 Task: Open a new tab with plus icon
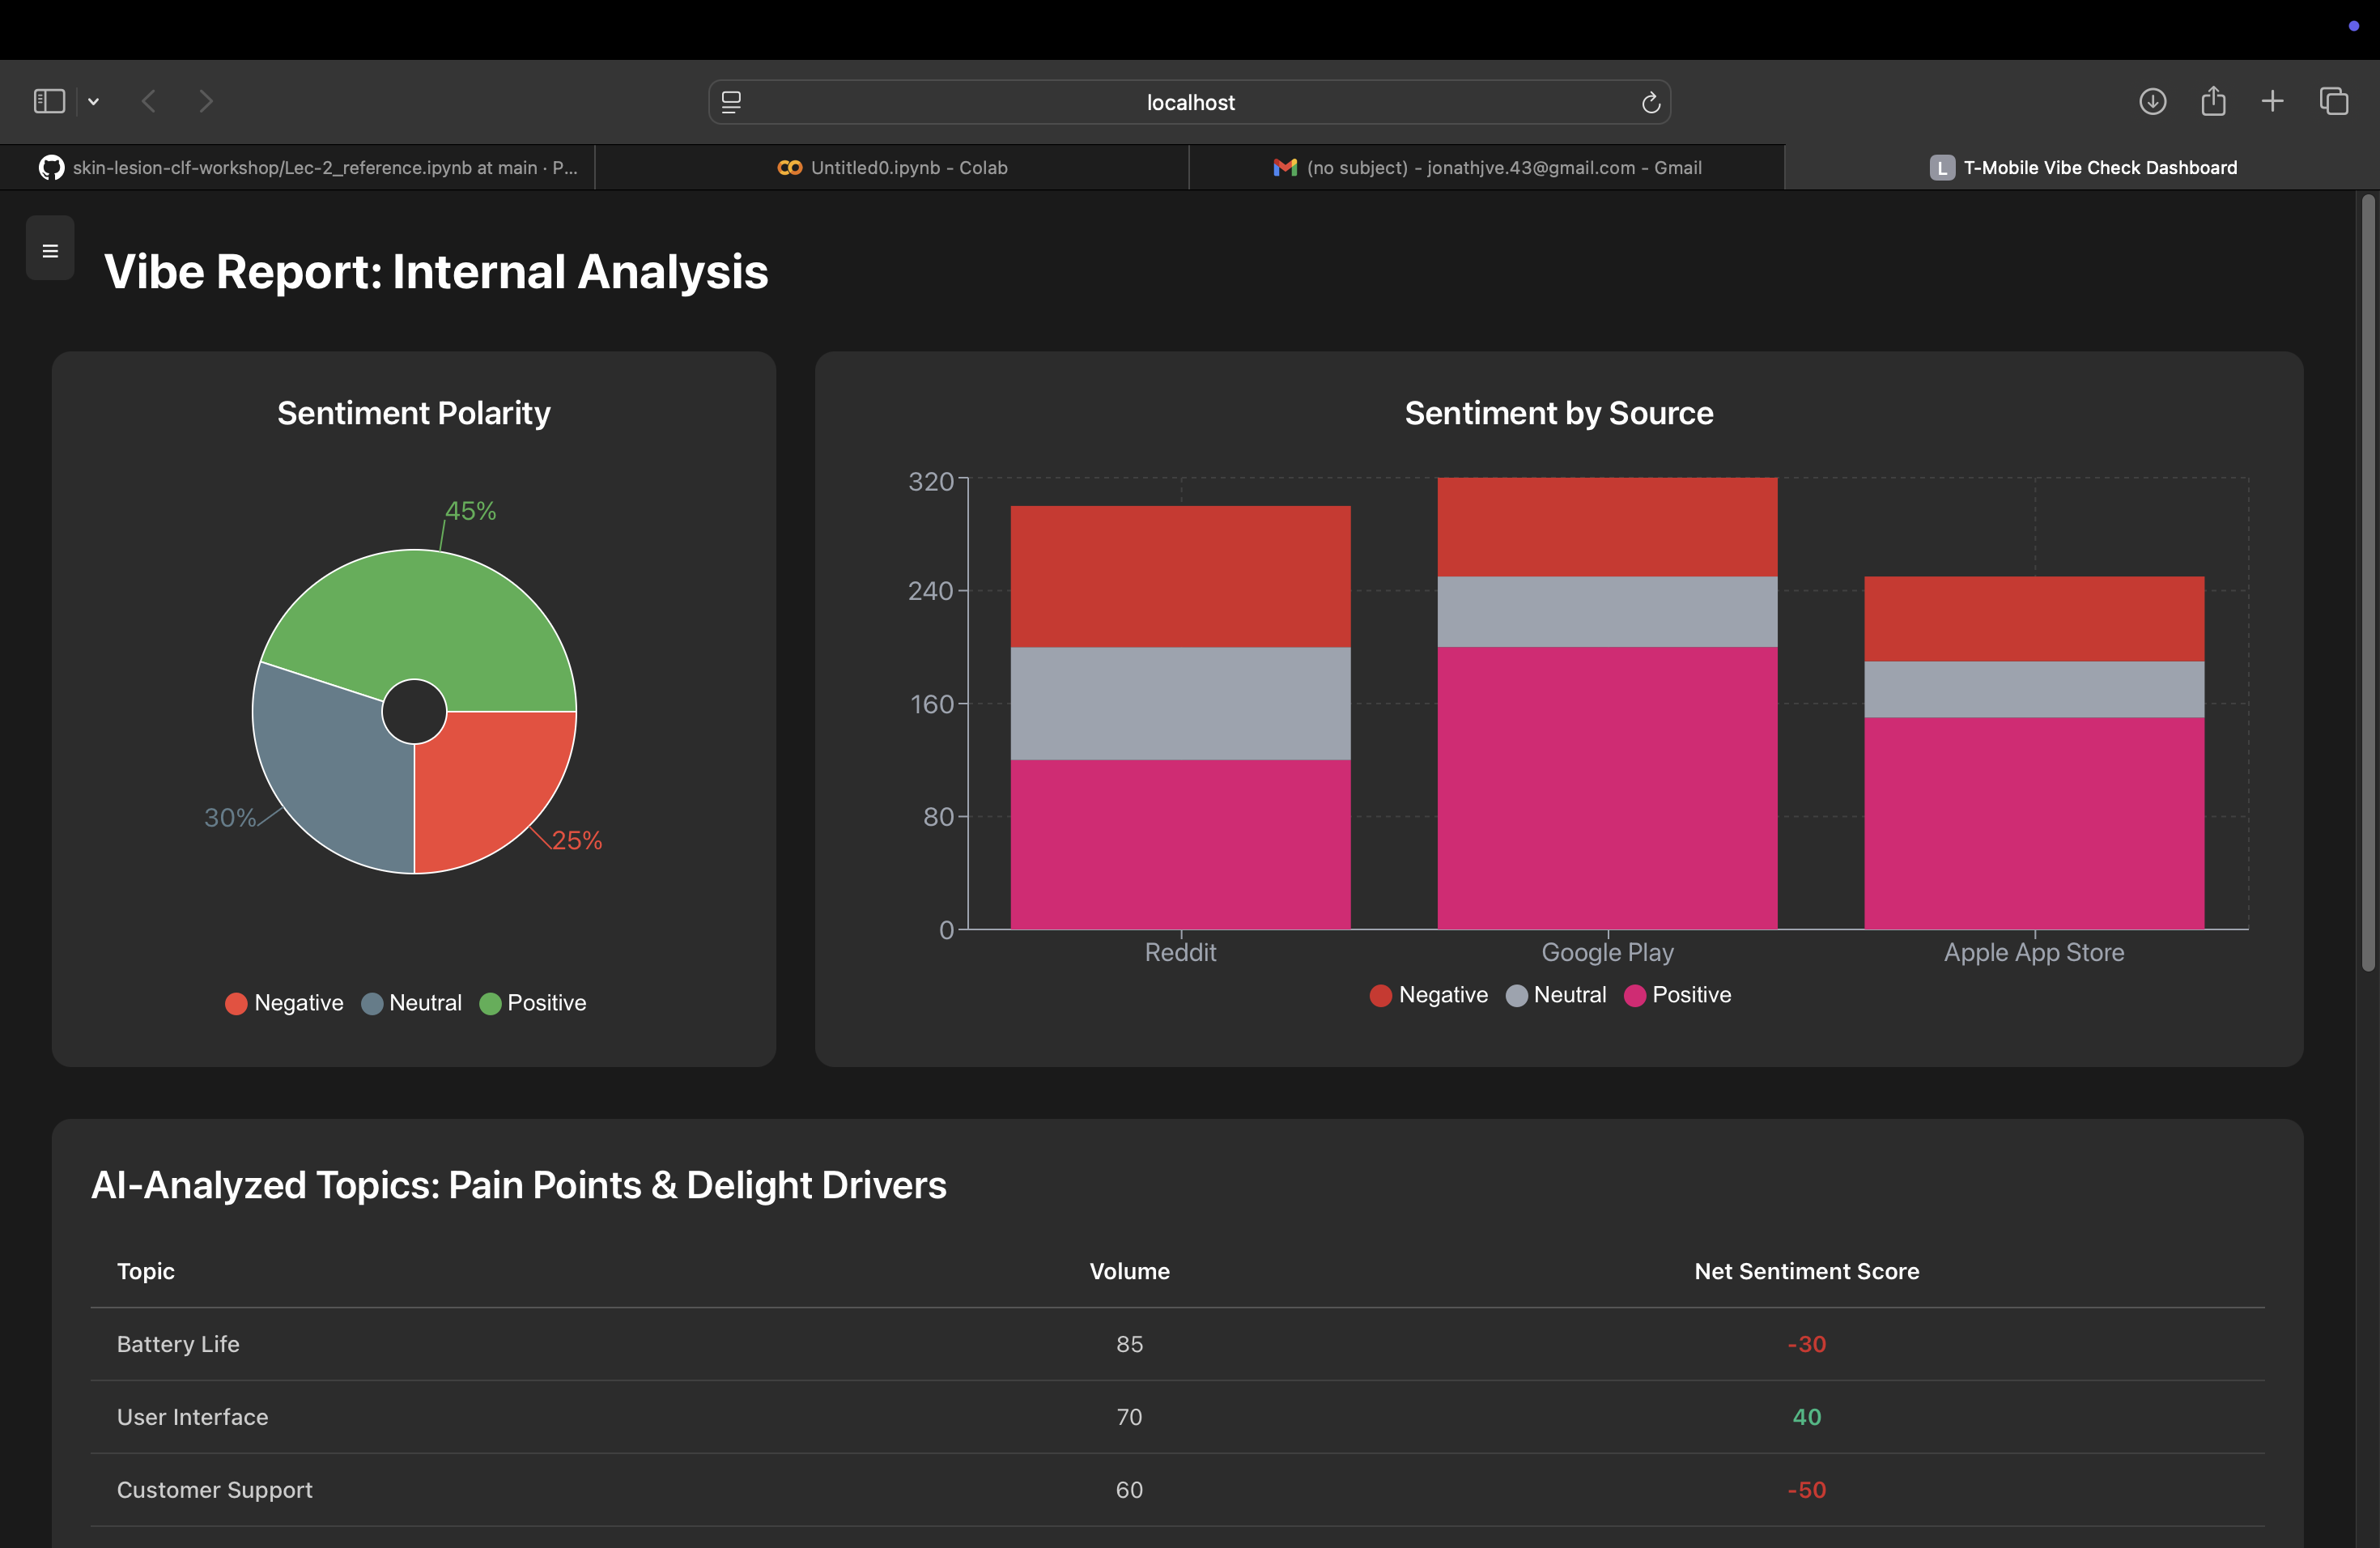click(2272, 101)
